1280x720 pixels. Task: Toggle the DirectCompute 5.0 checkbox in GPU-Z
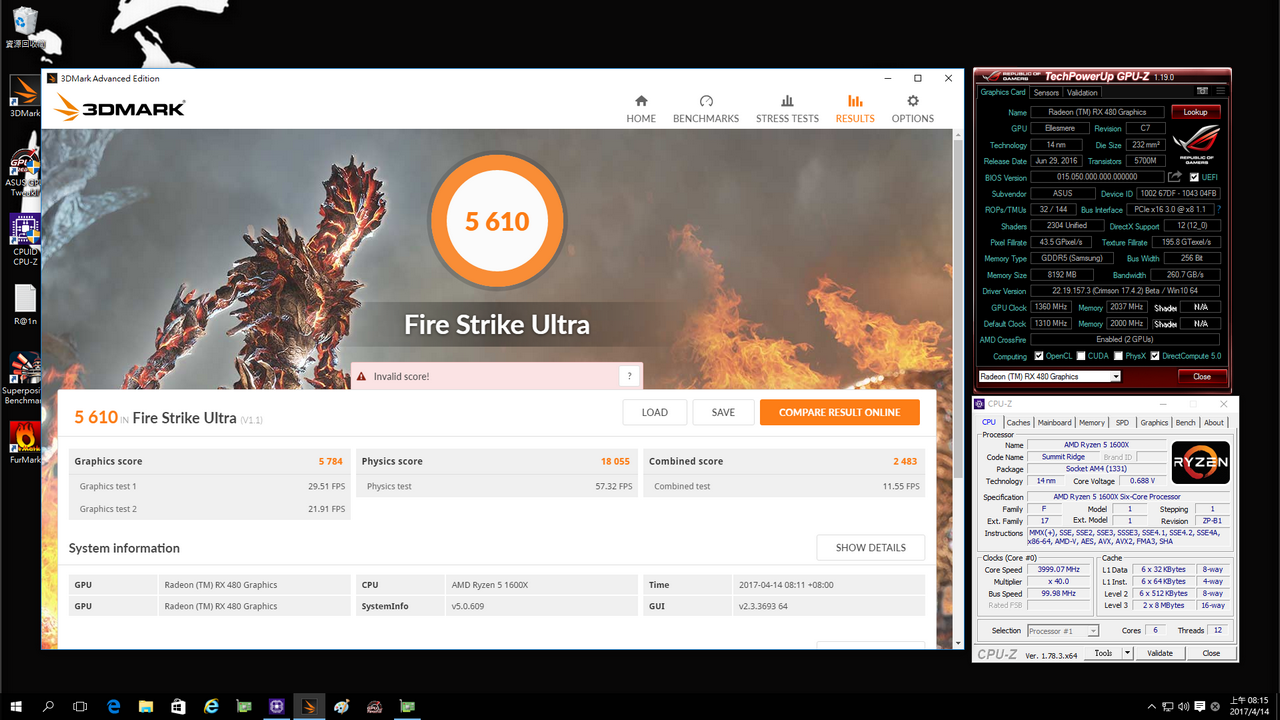point(1155,356)
